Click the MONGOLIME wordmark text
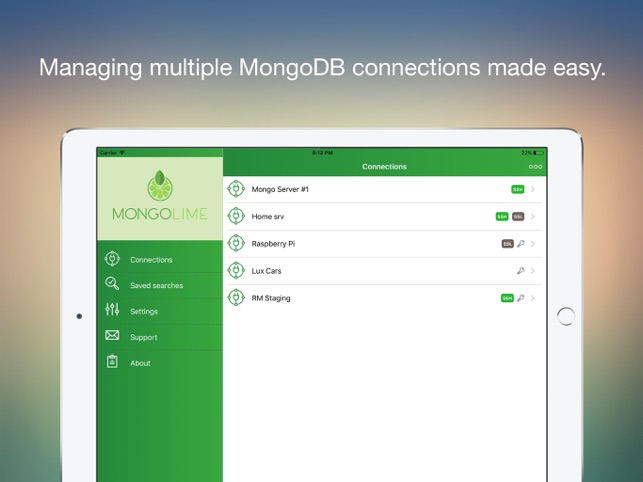This screenshot has width=643, height=482. click(x=160, y=214)
